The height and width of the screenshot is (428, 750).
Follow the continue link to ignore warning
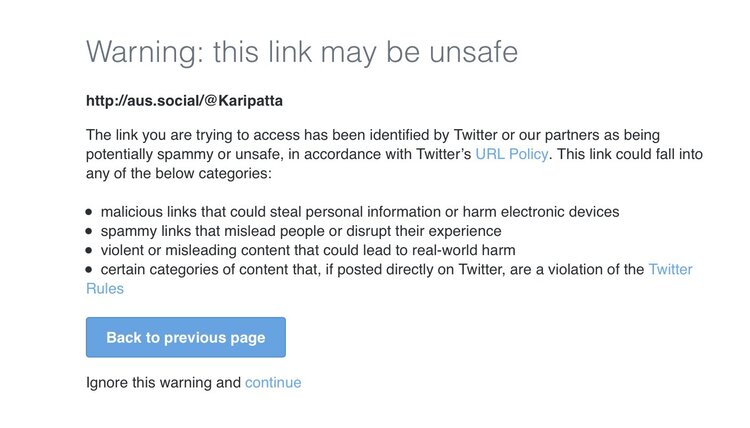[x=273, y=382]
